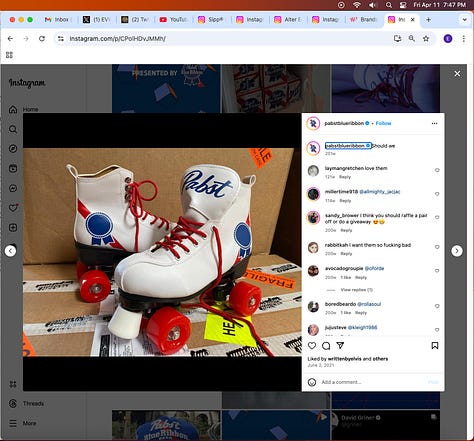Viewport: 474px width, 441px height.
Task: Open Chrome three-dot menu
Action: coord(464,39)
